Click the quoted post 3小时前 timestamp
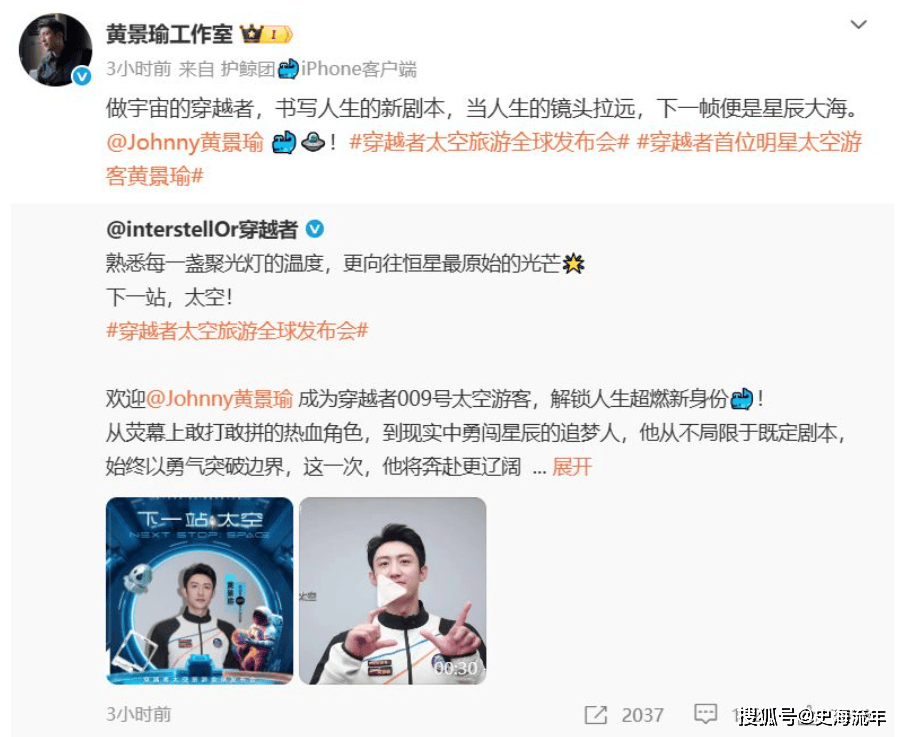 click(x=139, y=714)
